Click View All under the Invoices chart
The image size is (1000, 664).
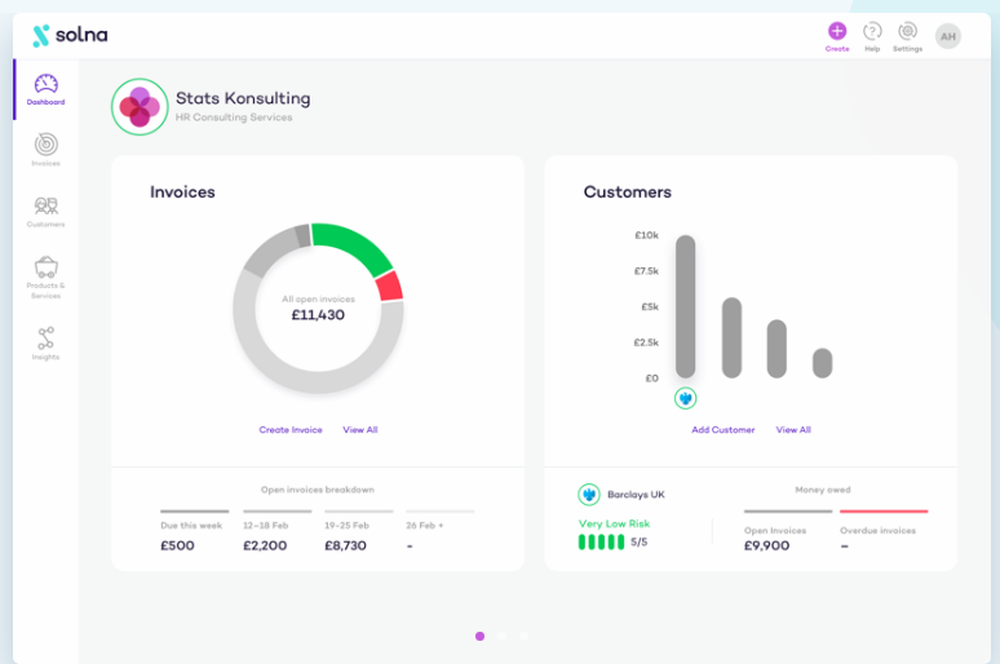pyautogui.click(x=360, y=430)
